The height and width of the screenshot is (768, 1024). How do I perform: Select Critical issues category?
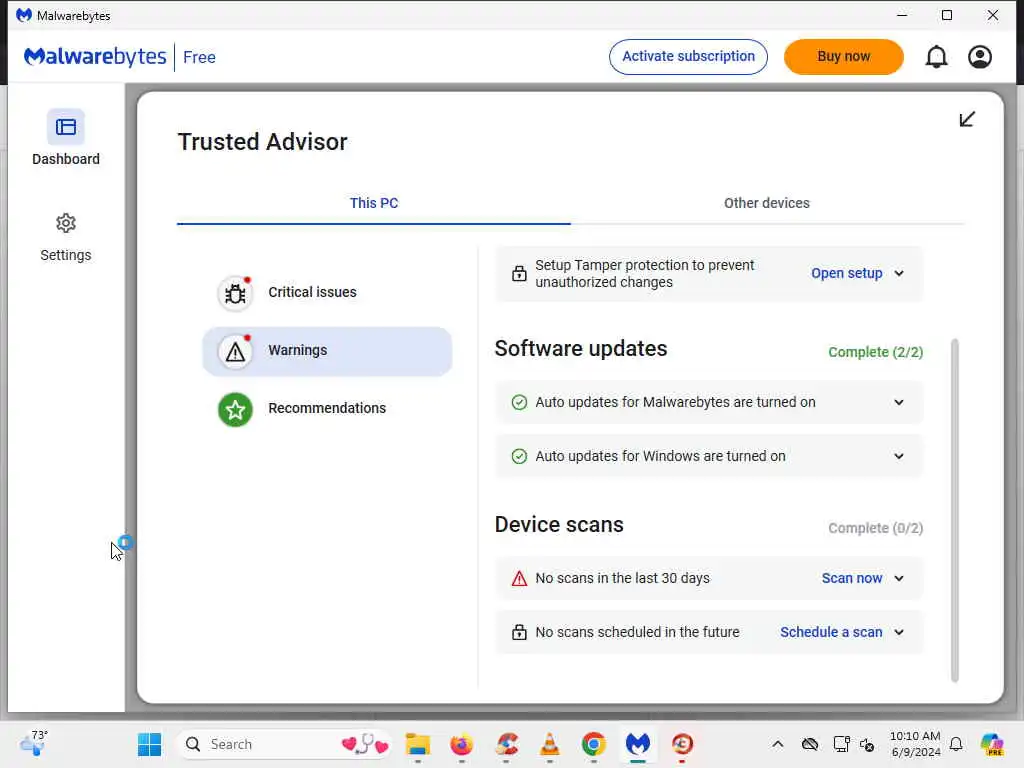(327, 293)
